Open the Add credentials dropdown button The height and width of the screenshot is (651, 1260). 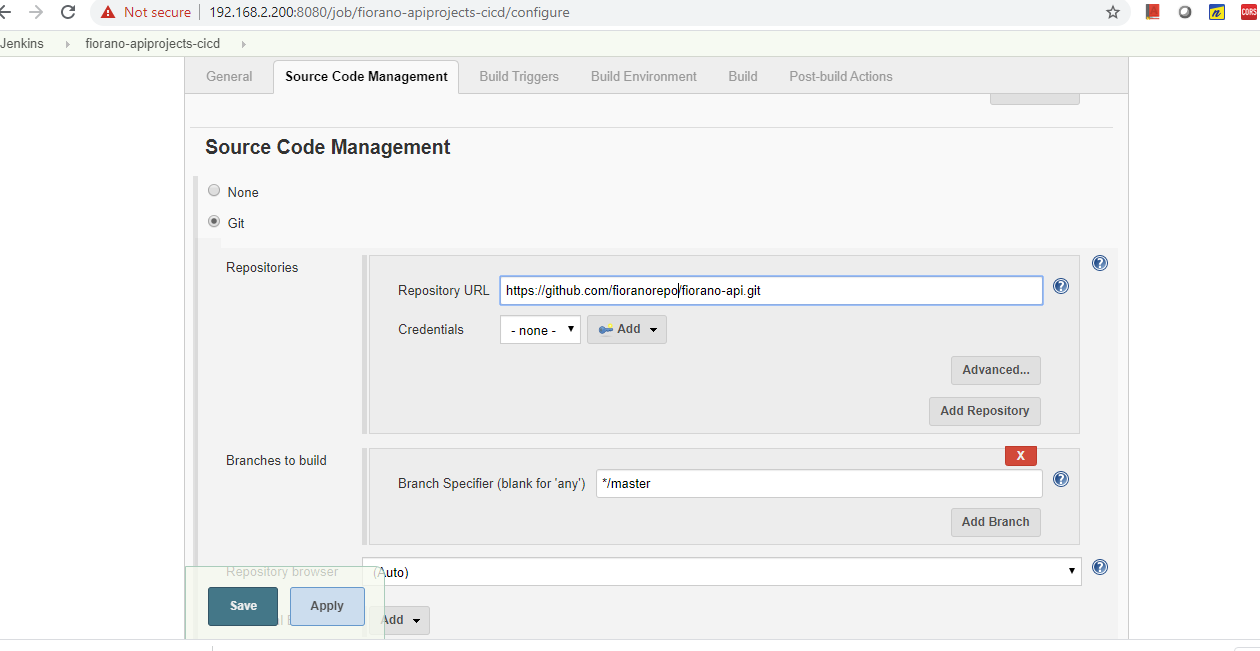coord(627,329)
